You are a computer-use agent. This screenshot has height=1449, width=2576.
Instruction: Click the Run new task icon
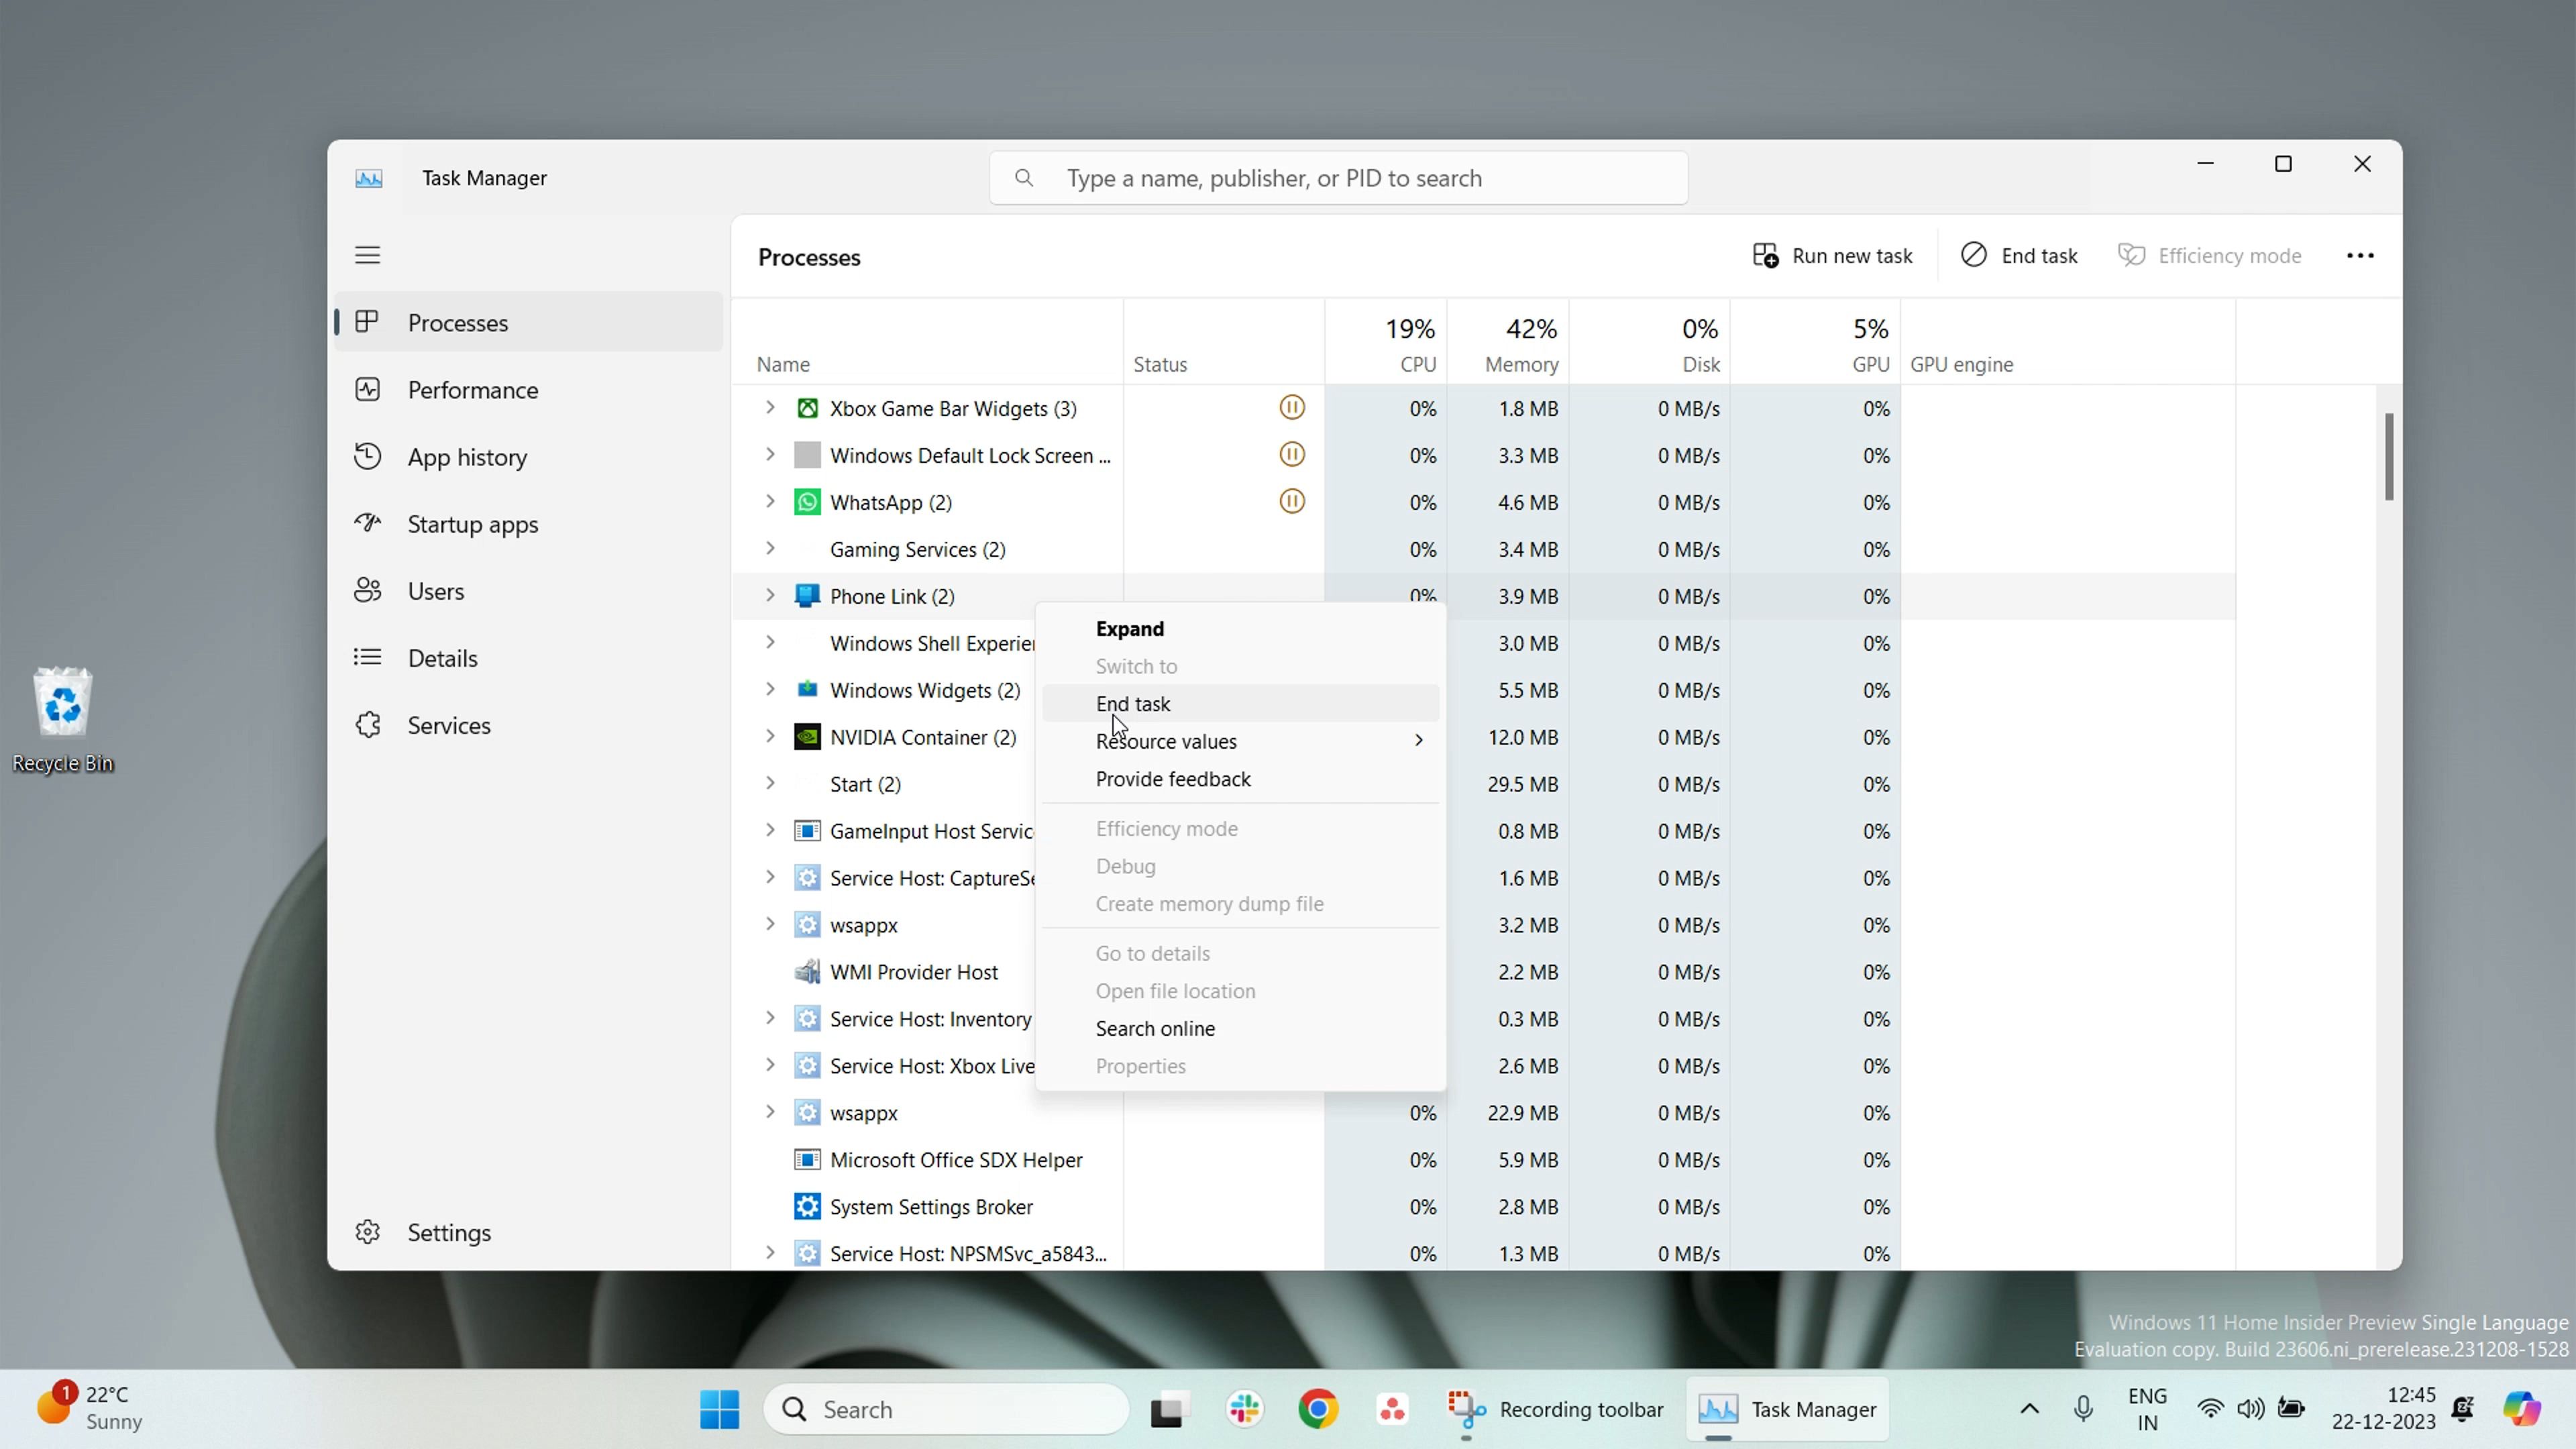(x=1765, y=256)
